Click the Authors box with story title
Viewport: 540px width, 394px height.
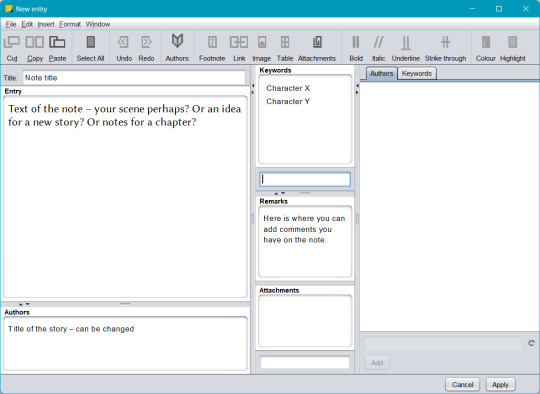pos(125,343)
